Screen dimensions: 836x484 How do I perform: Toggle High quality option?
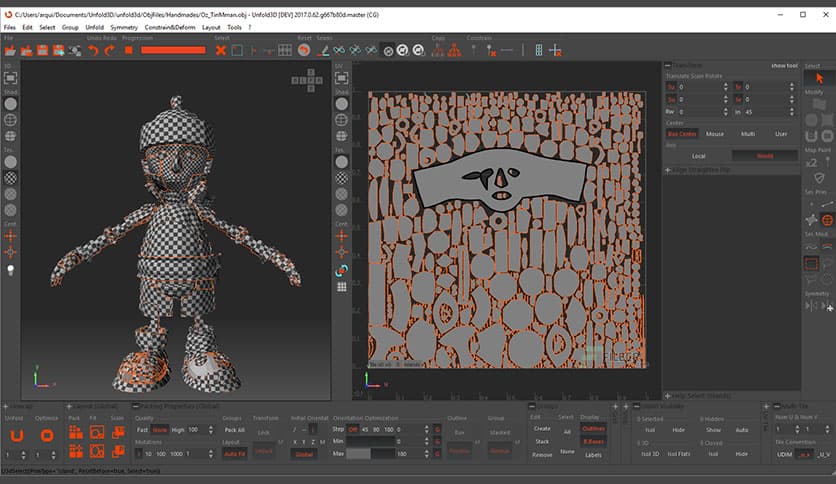pos(178,430)
